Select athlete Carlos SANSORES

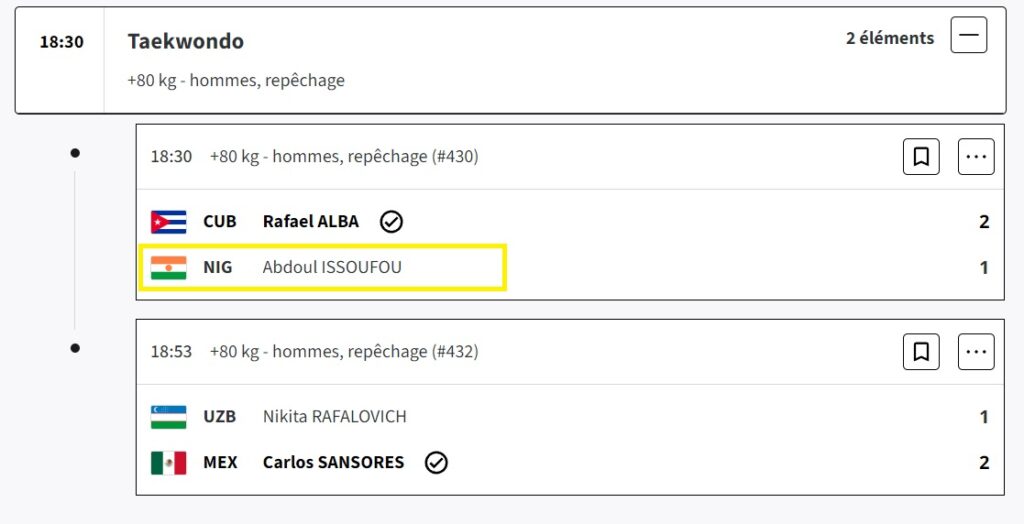click(333, 462)
